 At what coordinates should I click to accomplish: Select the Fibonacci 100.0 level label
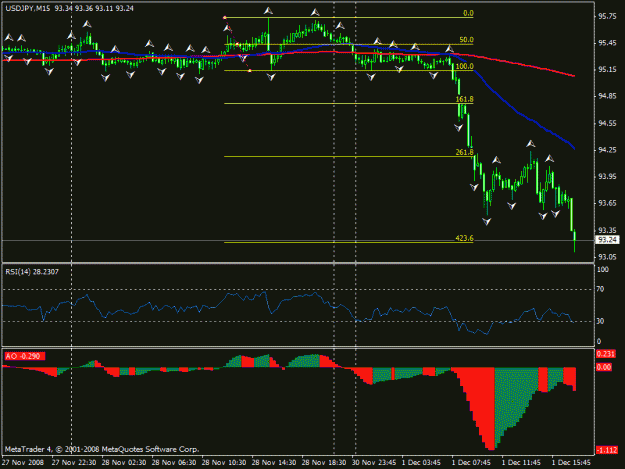pos(464,66)
